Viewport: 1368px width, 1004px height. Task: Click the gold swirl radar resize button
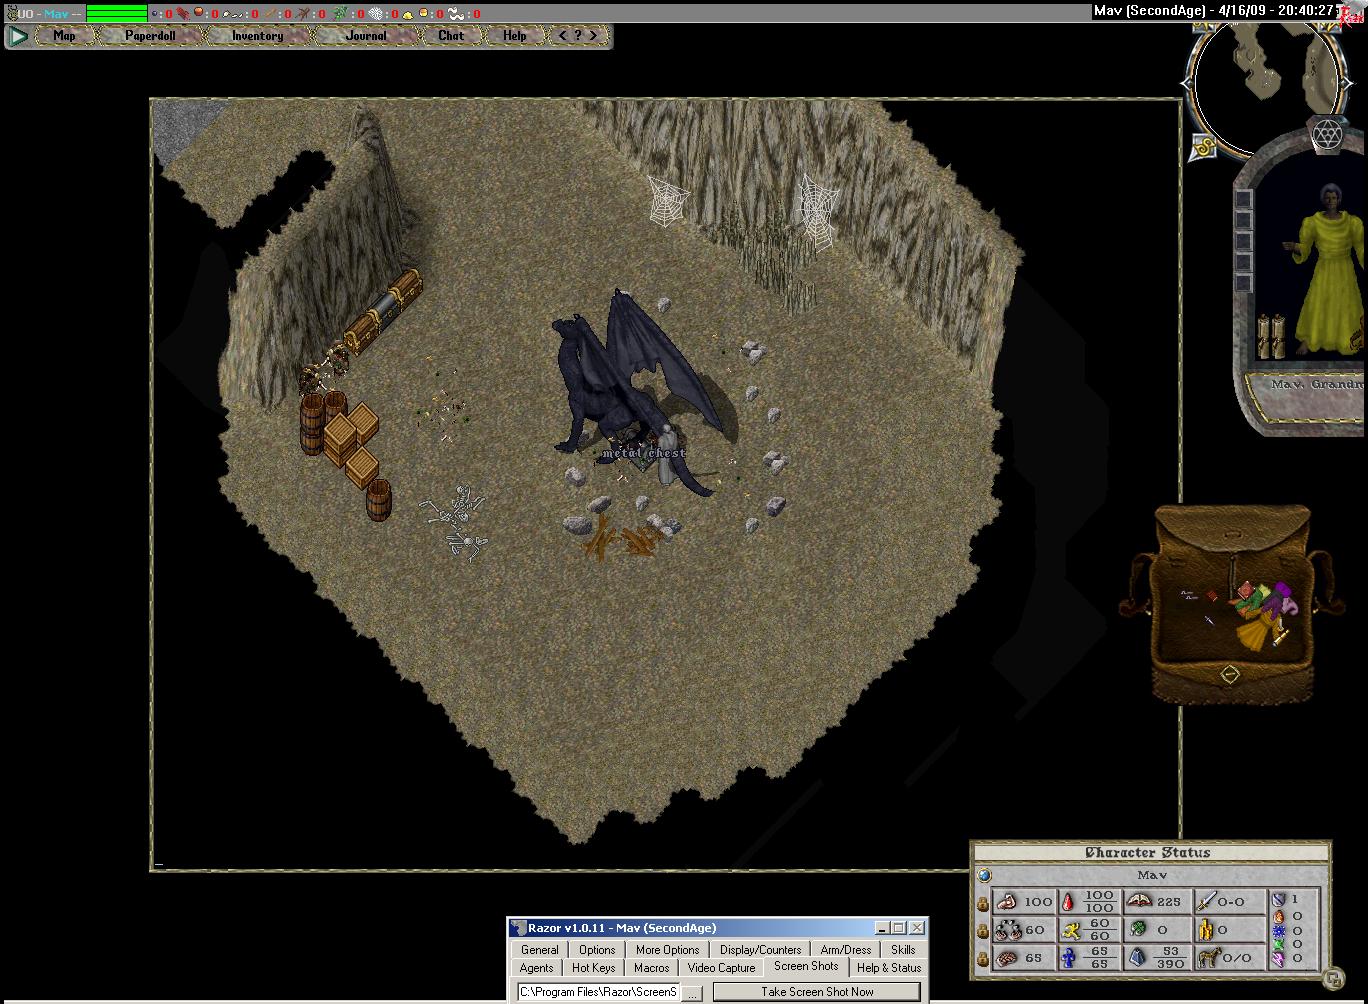click(x=1201, y=148)
